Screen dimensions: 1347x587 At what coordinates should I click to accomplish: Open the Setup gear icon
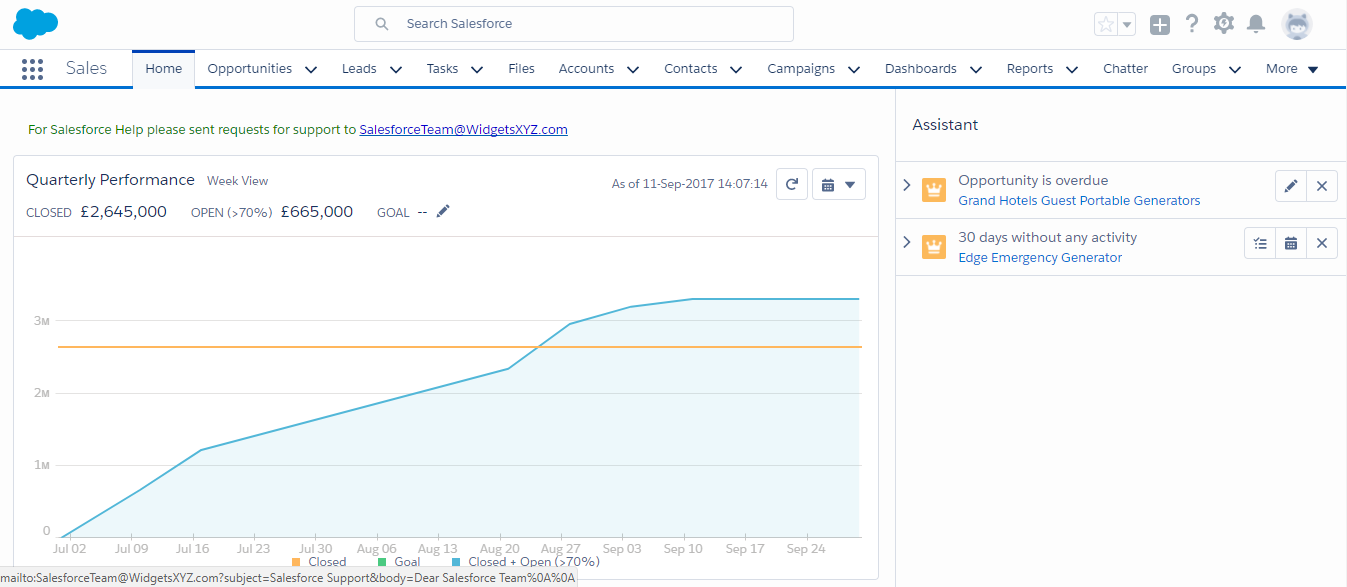coord(1224,24)
